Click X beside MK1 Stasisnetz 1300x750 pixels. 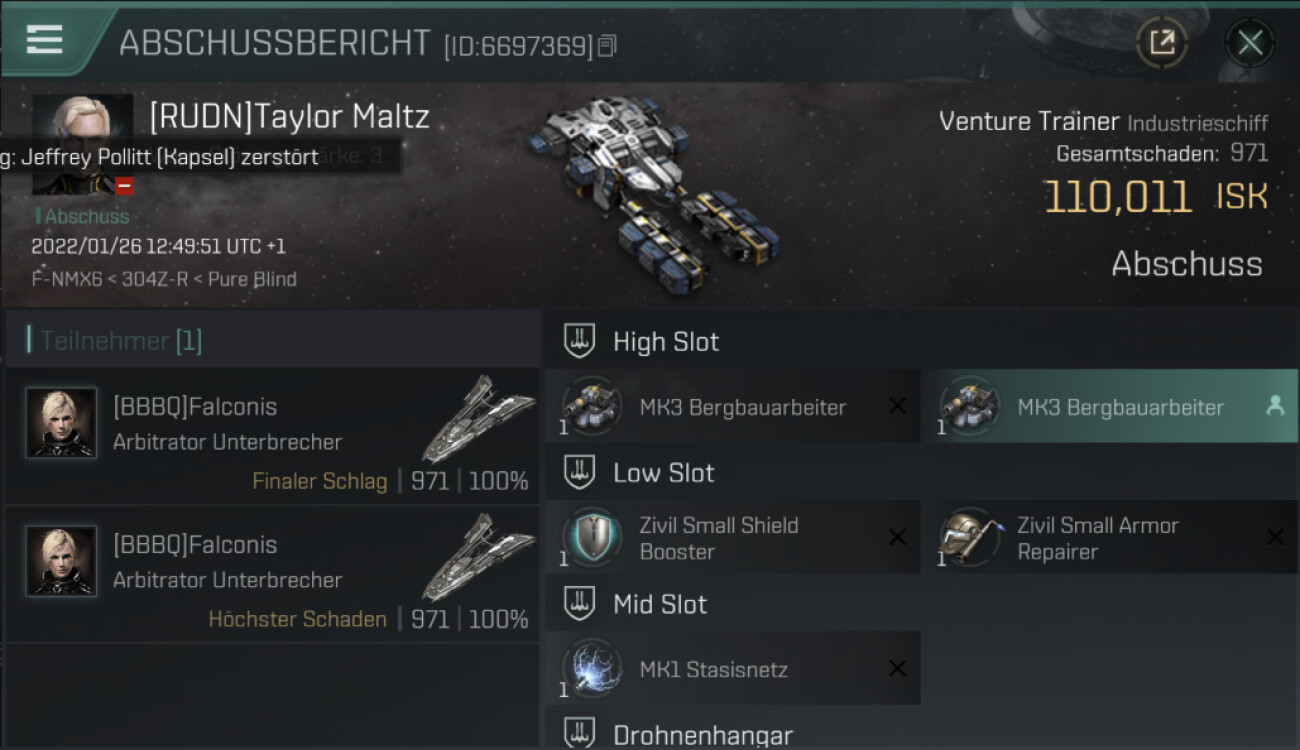(897, 668)
